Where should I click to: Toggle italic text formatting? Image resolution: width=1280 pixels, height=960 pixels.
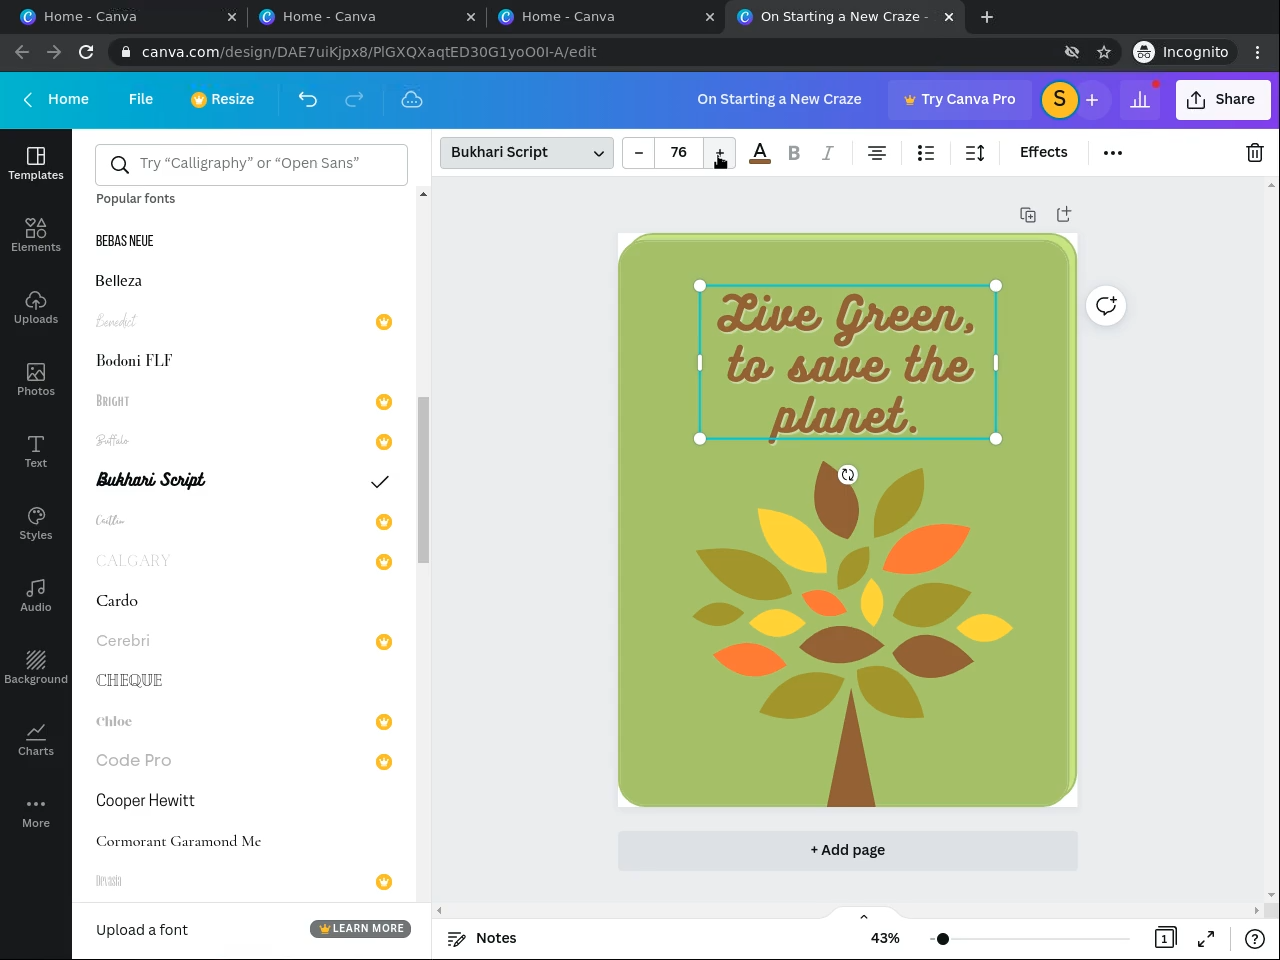(827, 153)
